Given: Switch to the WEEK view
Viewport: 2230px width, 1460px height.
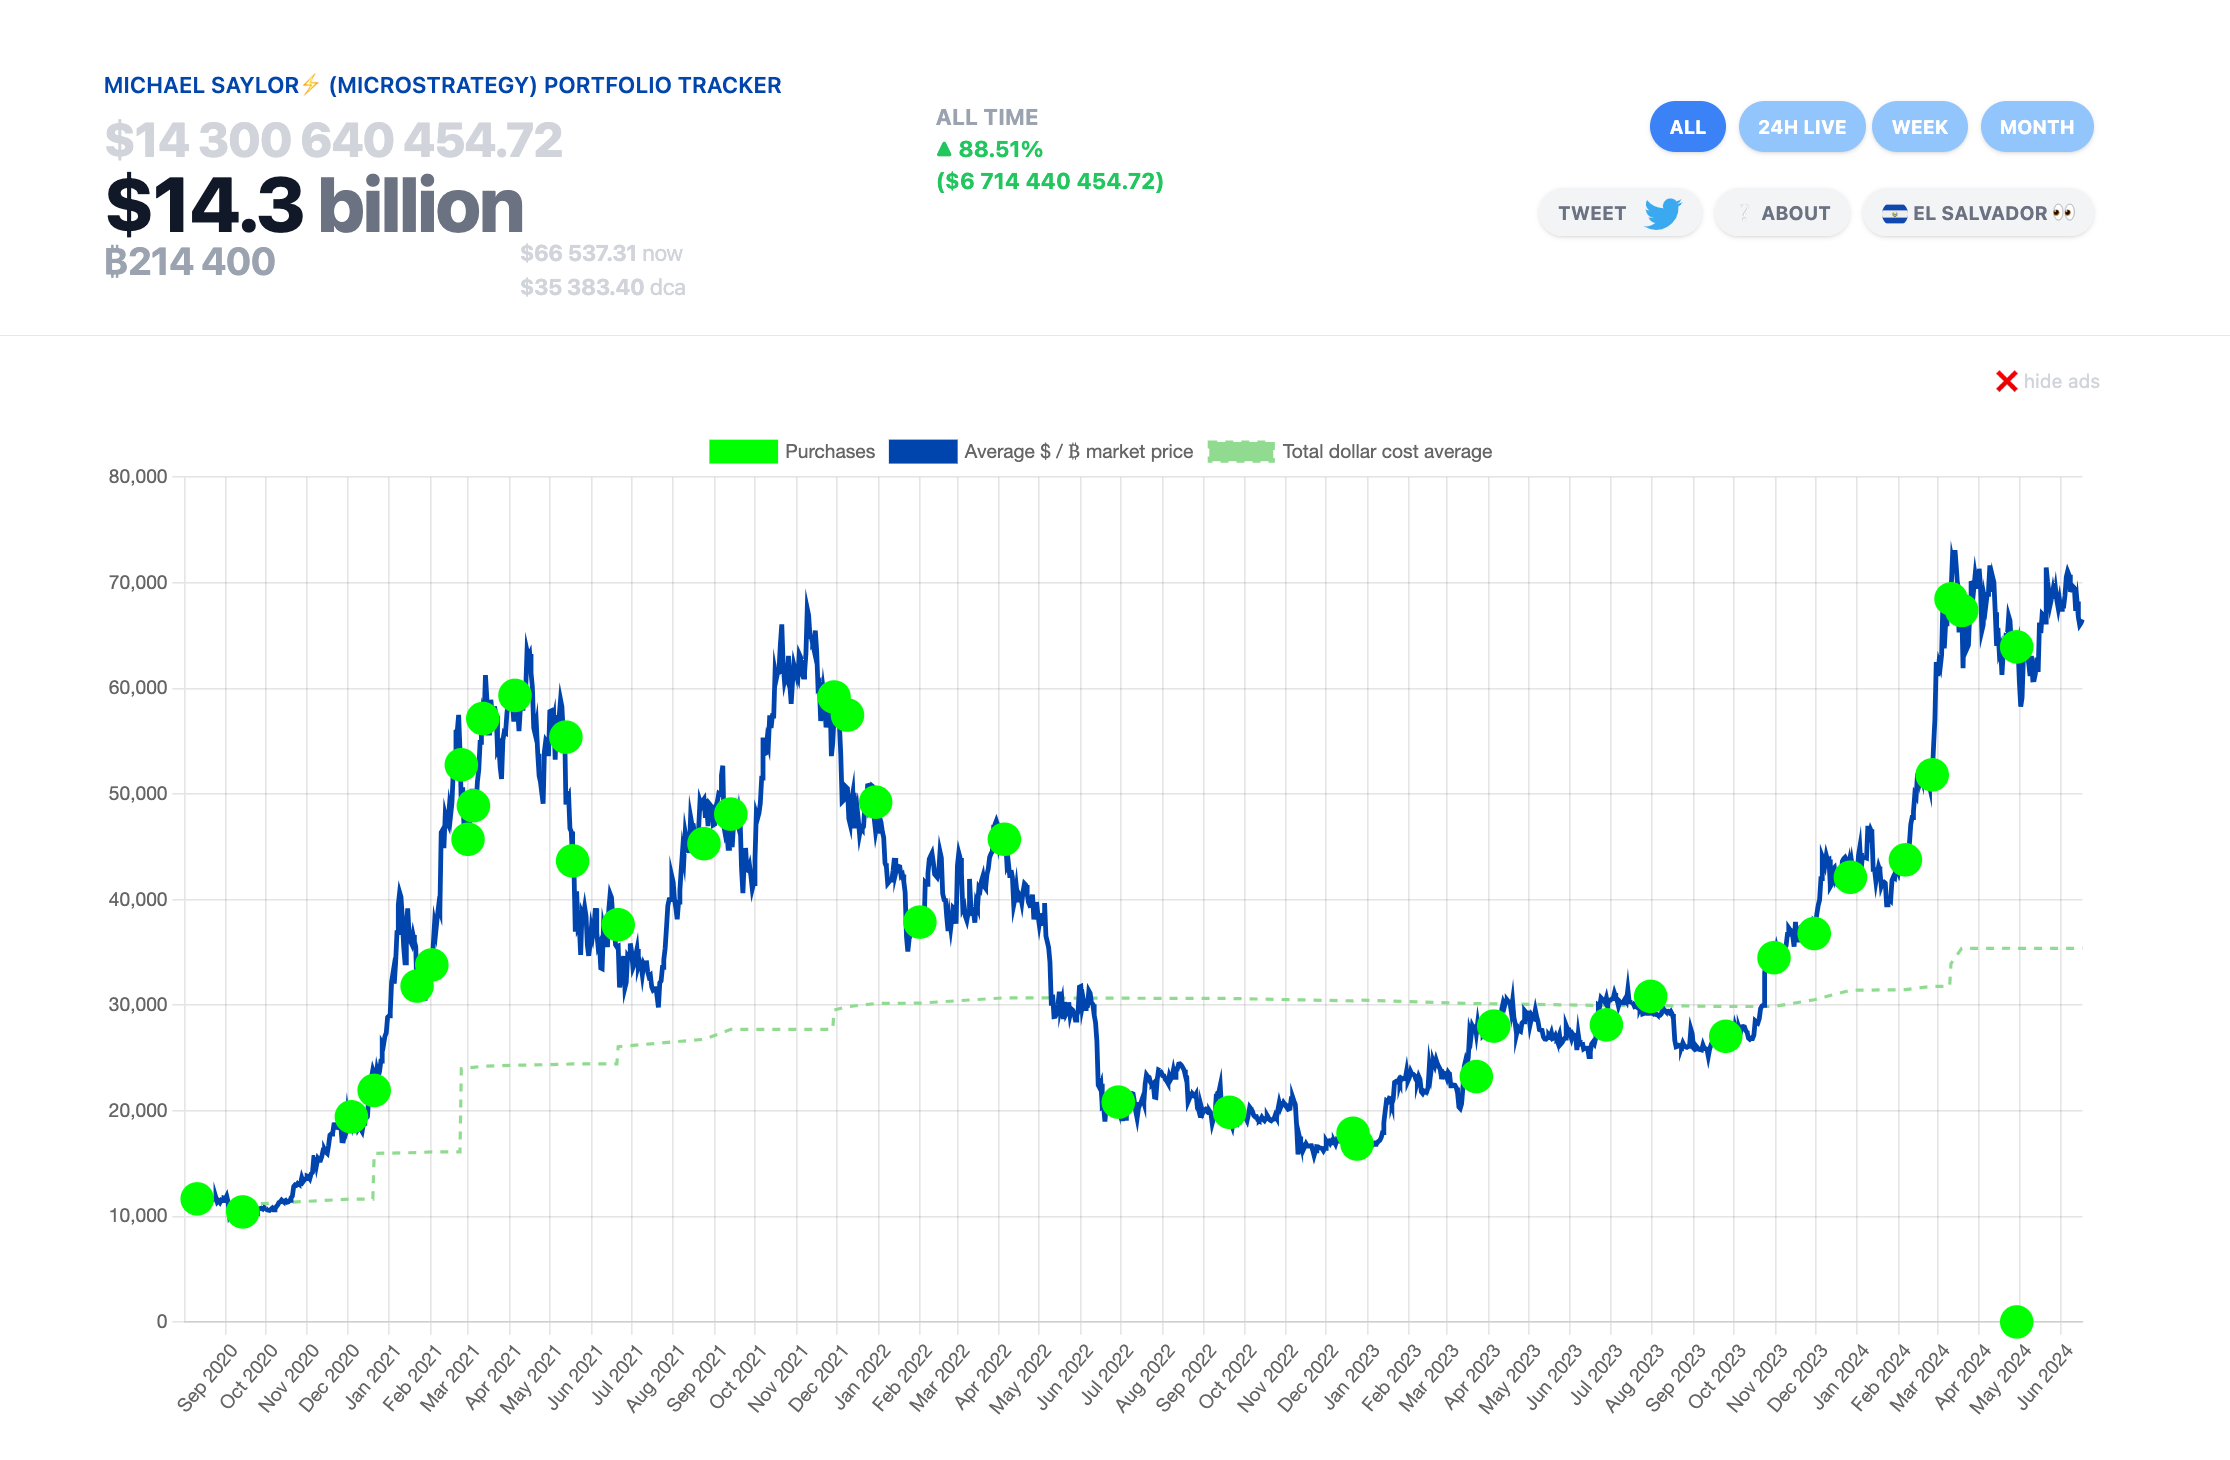Looking at the screenshot, I should click(1919, 126).
